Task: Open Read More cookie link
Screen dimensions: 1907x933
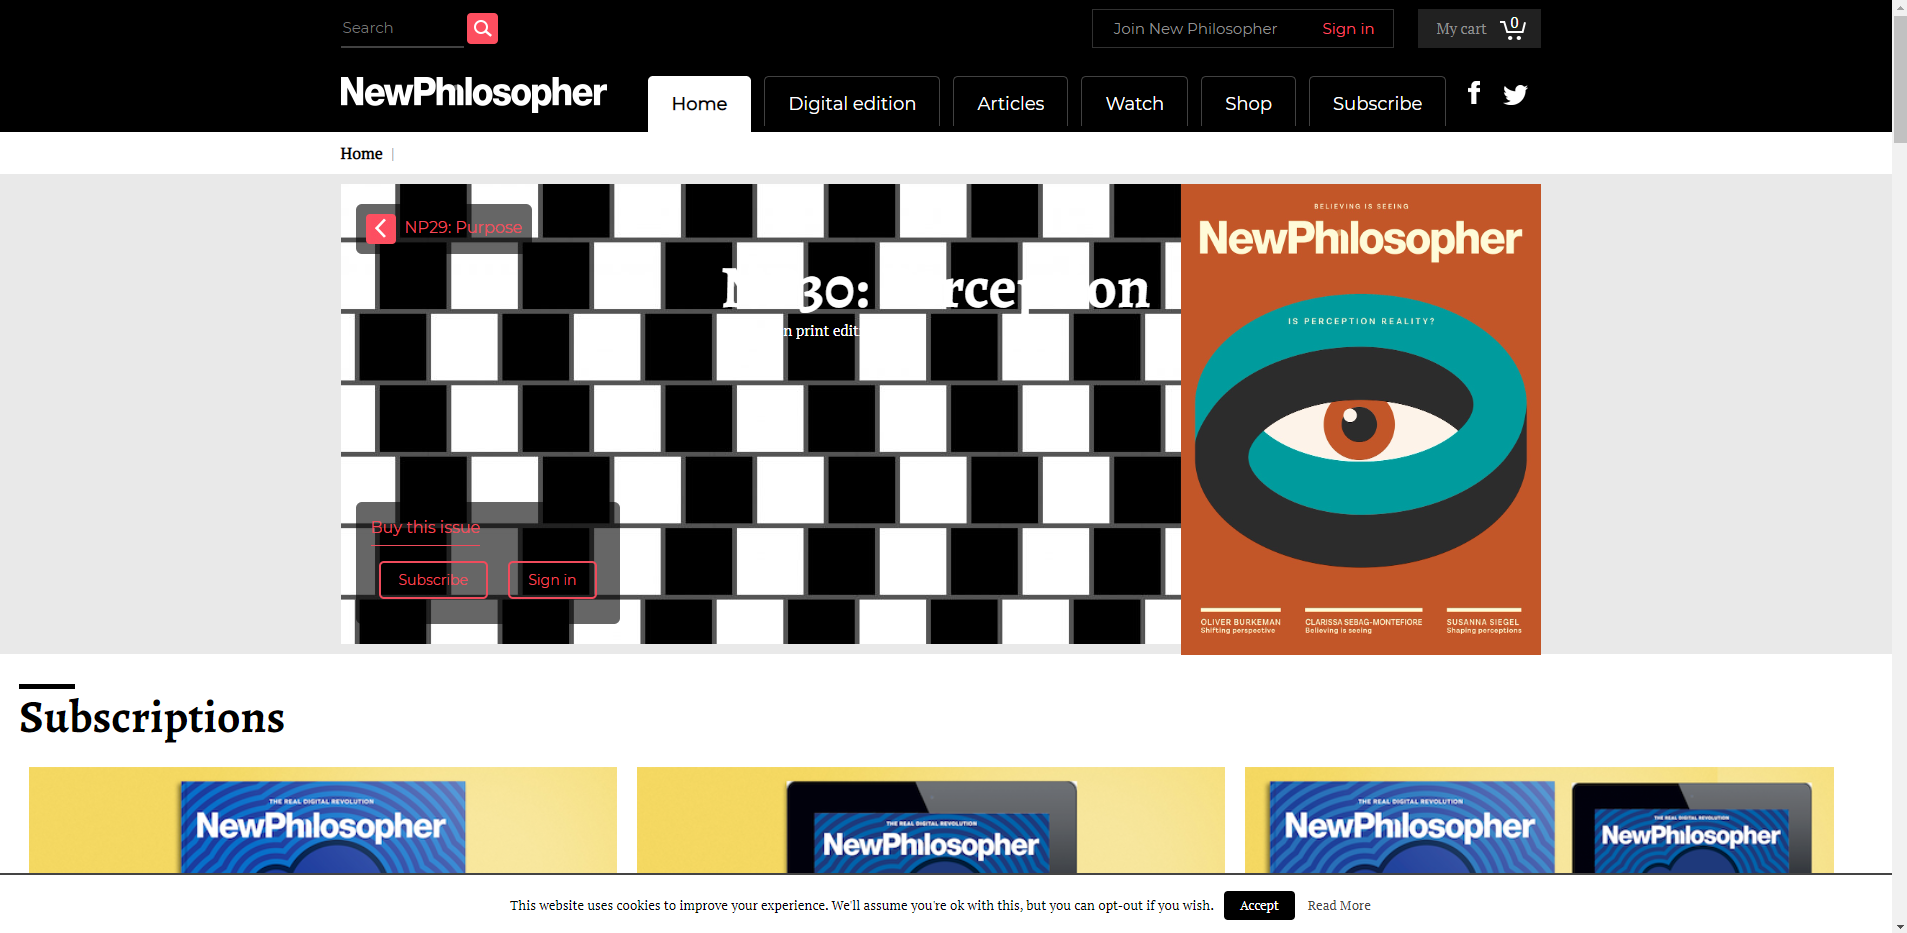Action: [1339, 905]
